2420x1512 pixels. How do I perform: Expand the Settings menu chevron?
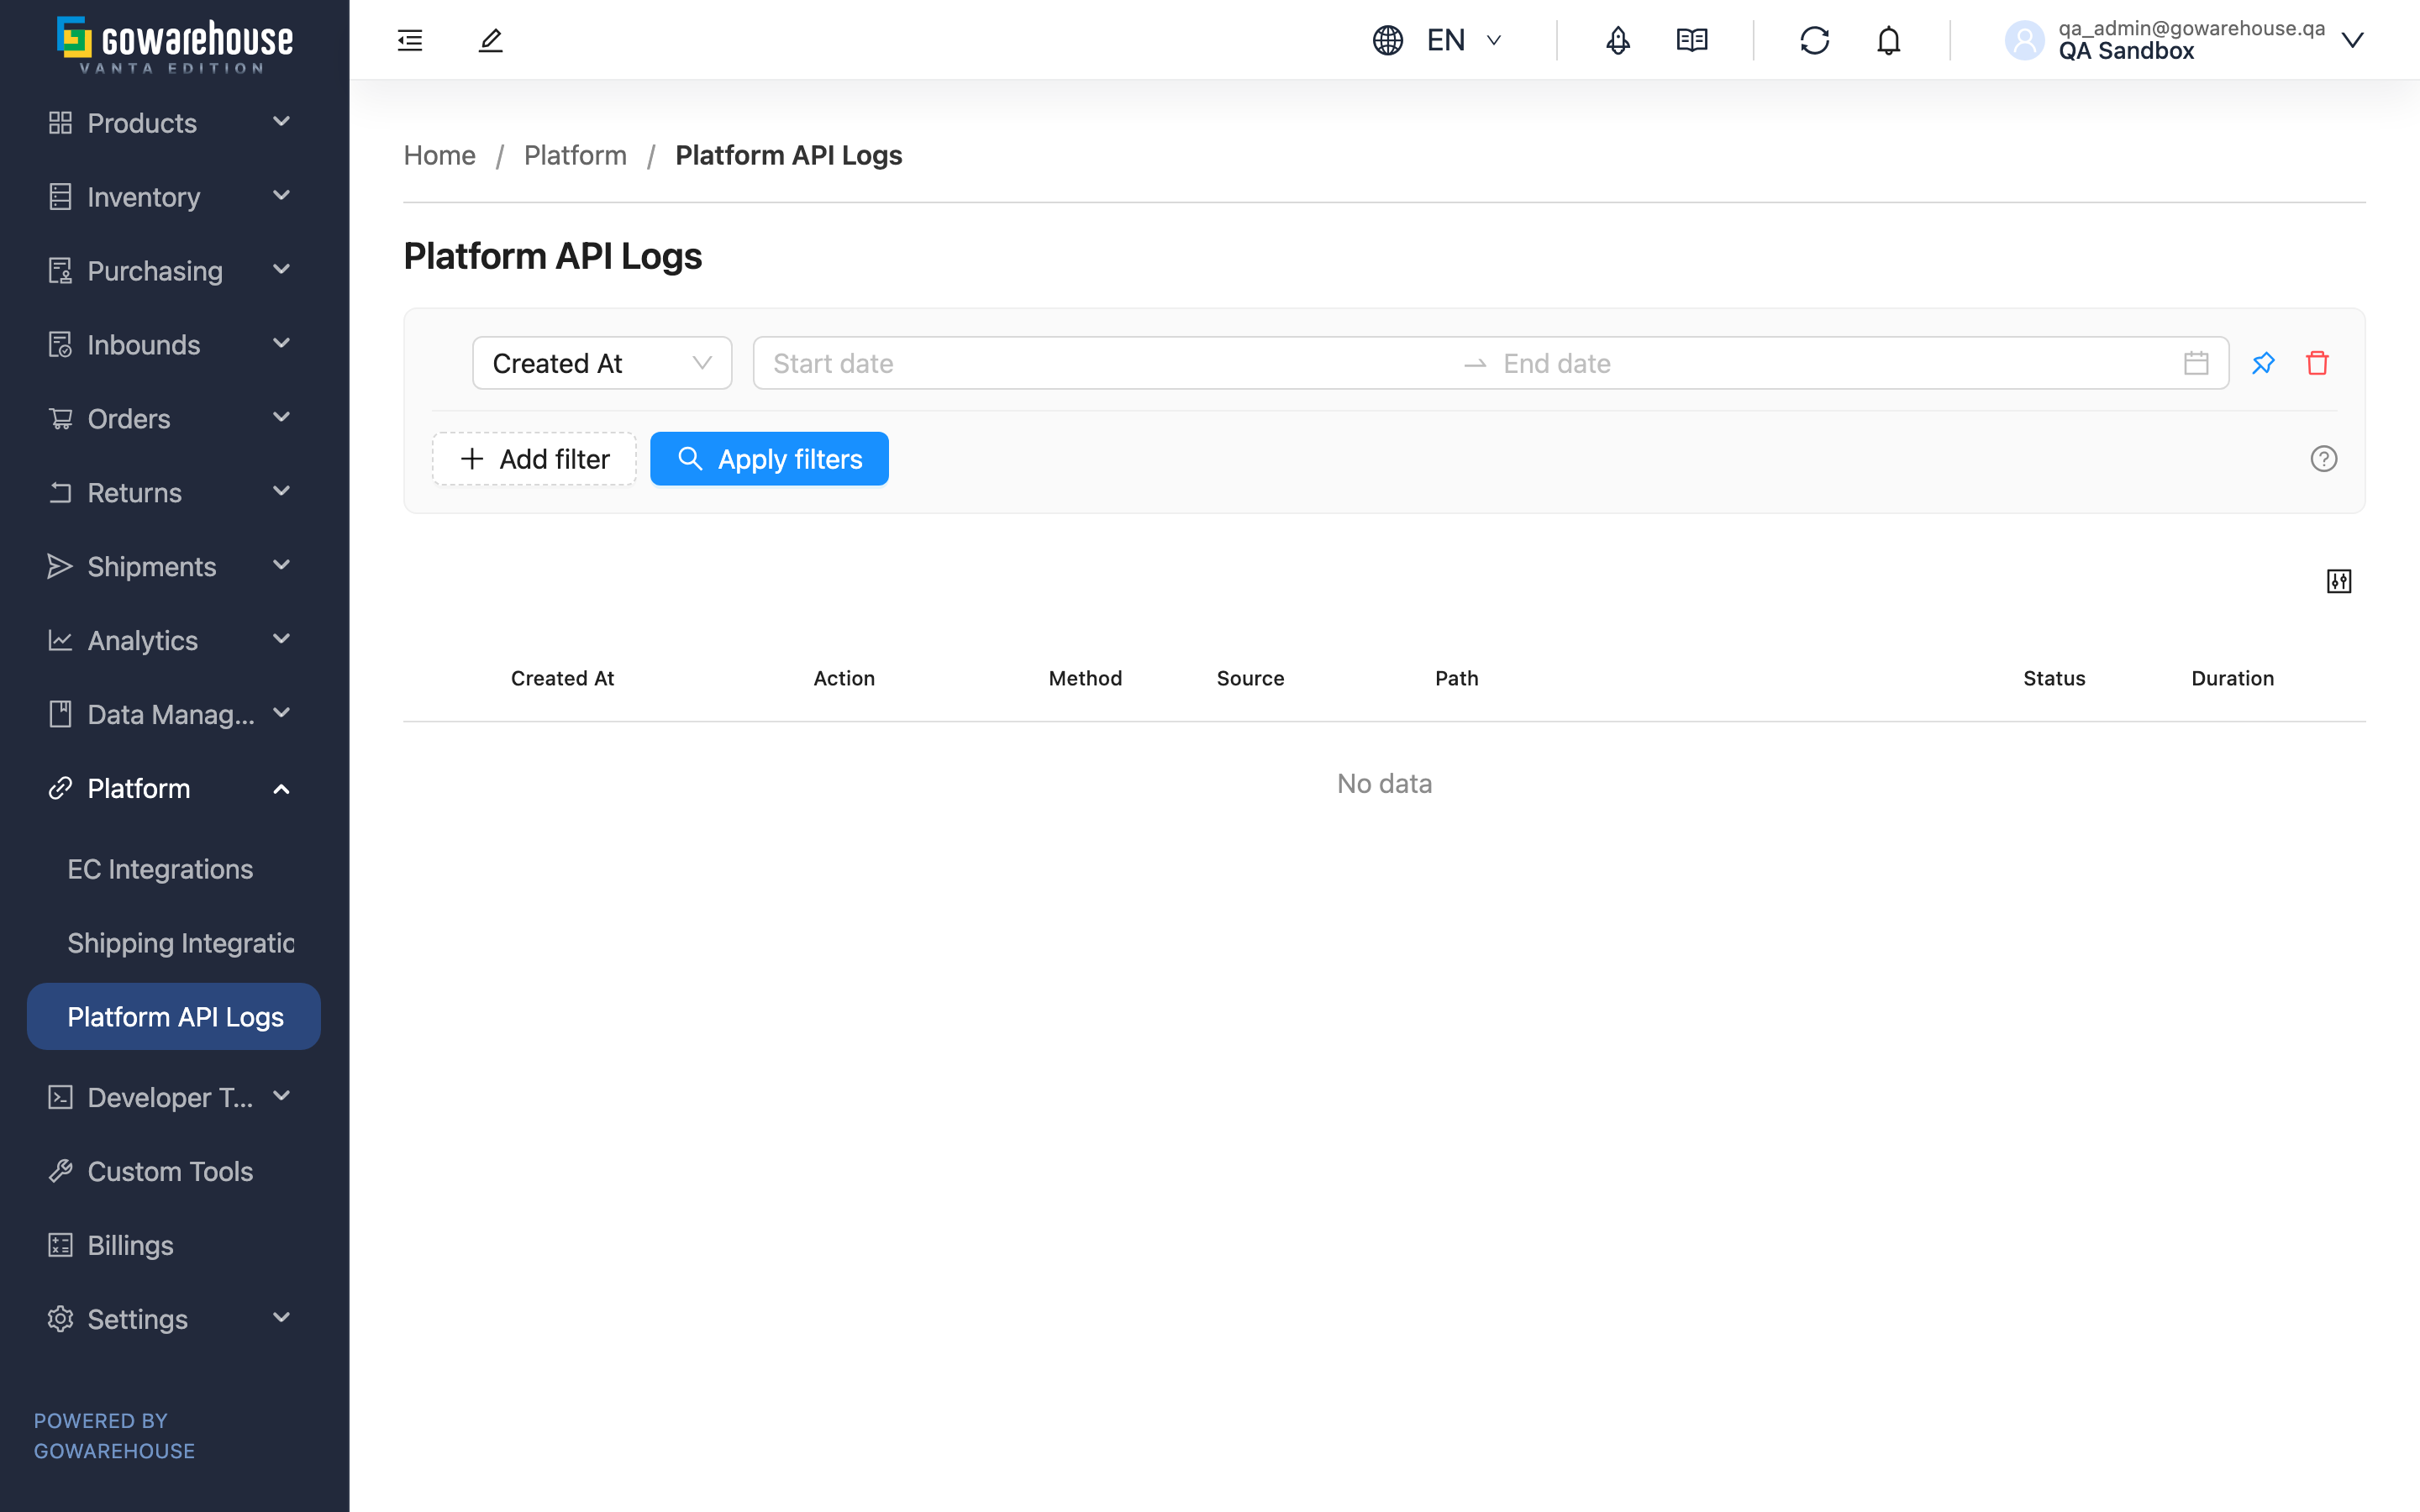[x=282, y=1318]
